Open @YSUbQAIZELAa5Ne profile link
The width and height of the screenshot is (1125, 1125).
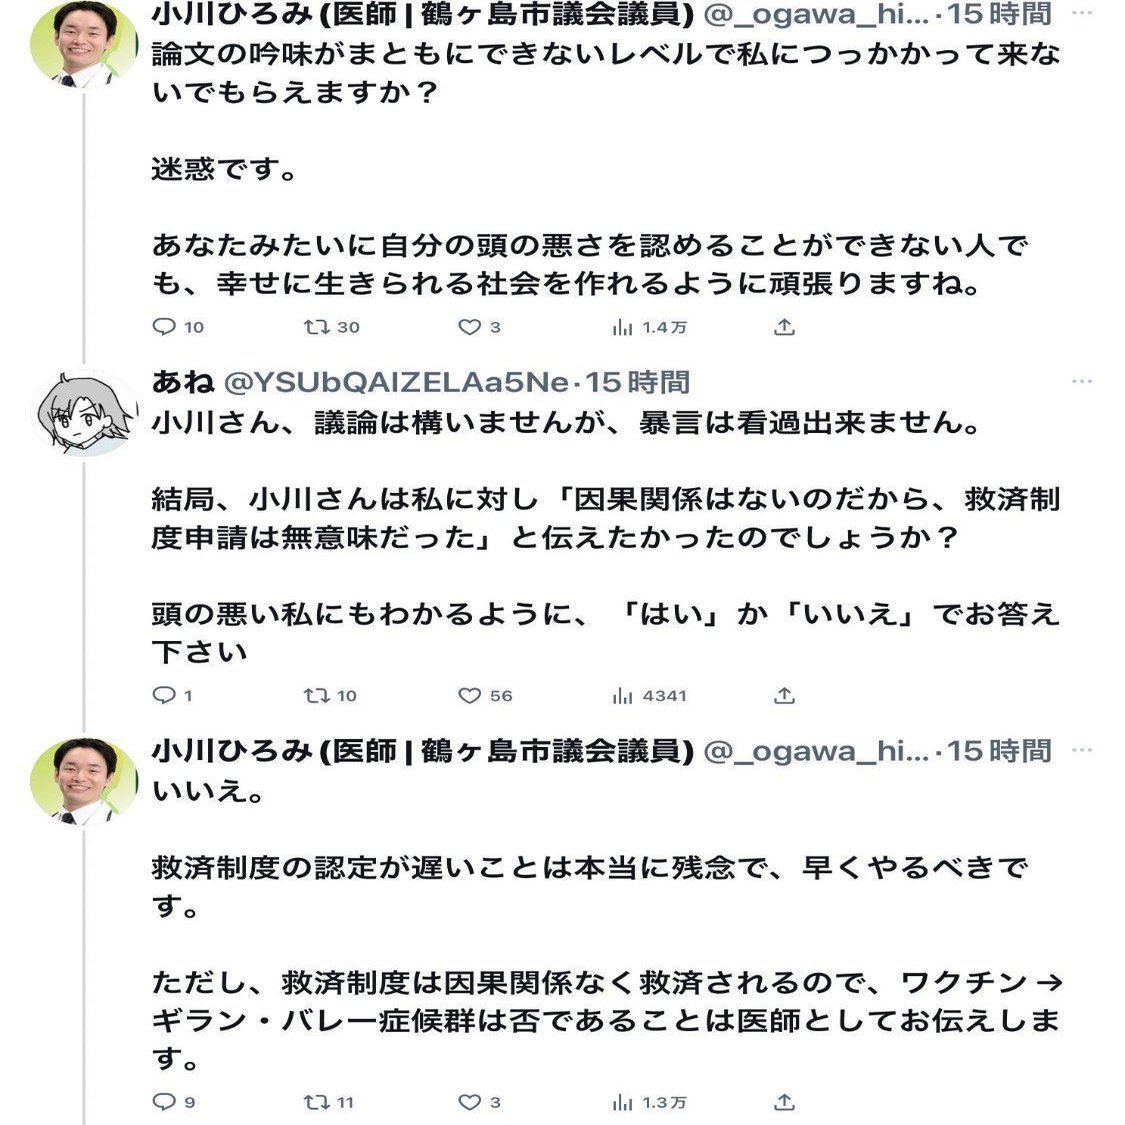(396, 382)
